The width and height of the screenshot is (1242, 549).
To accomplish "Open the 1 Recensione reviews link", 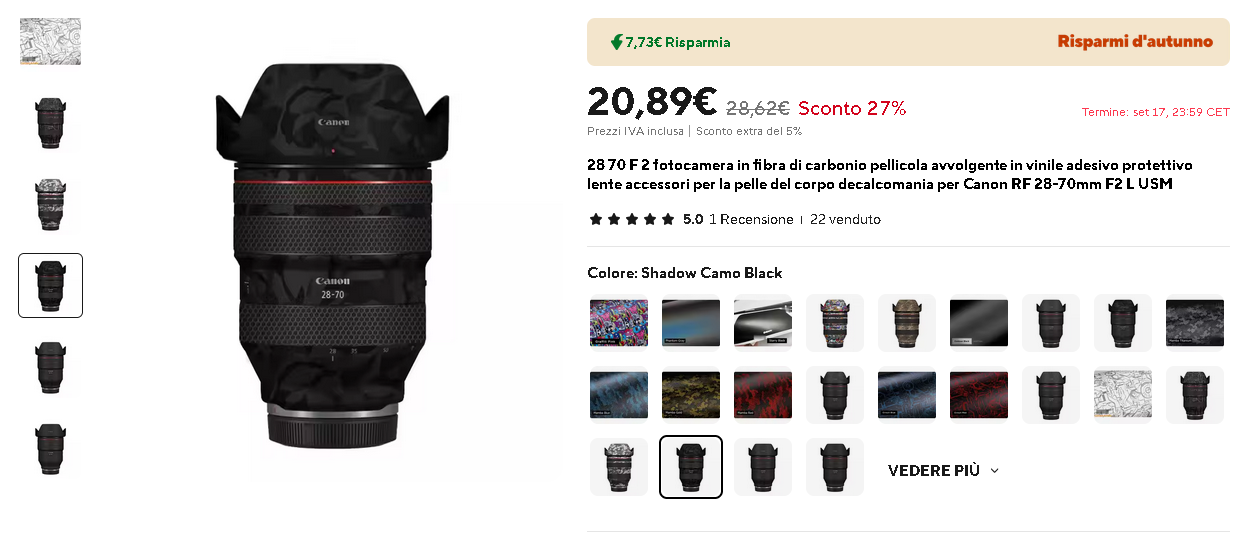I will click(751, 219).
